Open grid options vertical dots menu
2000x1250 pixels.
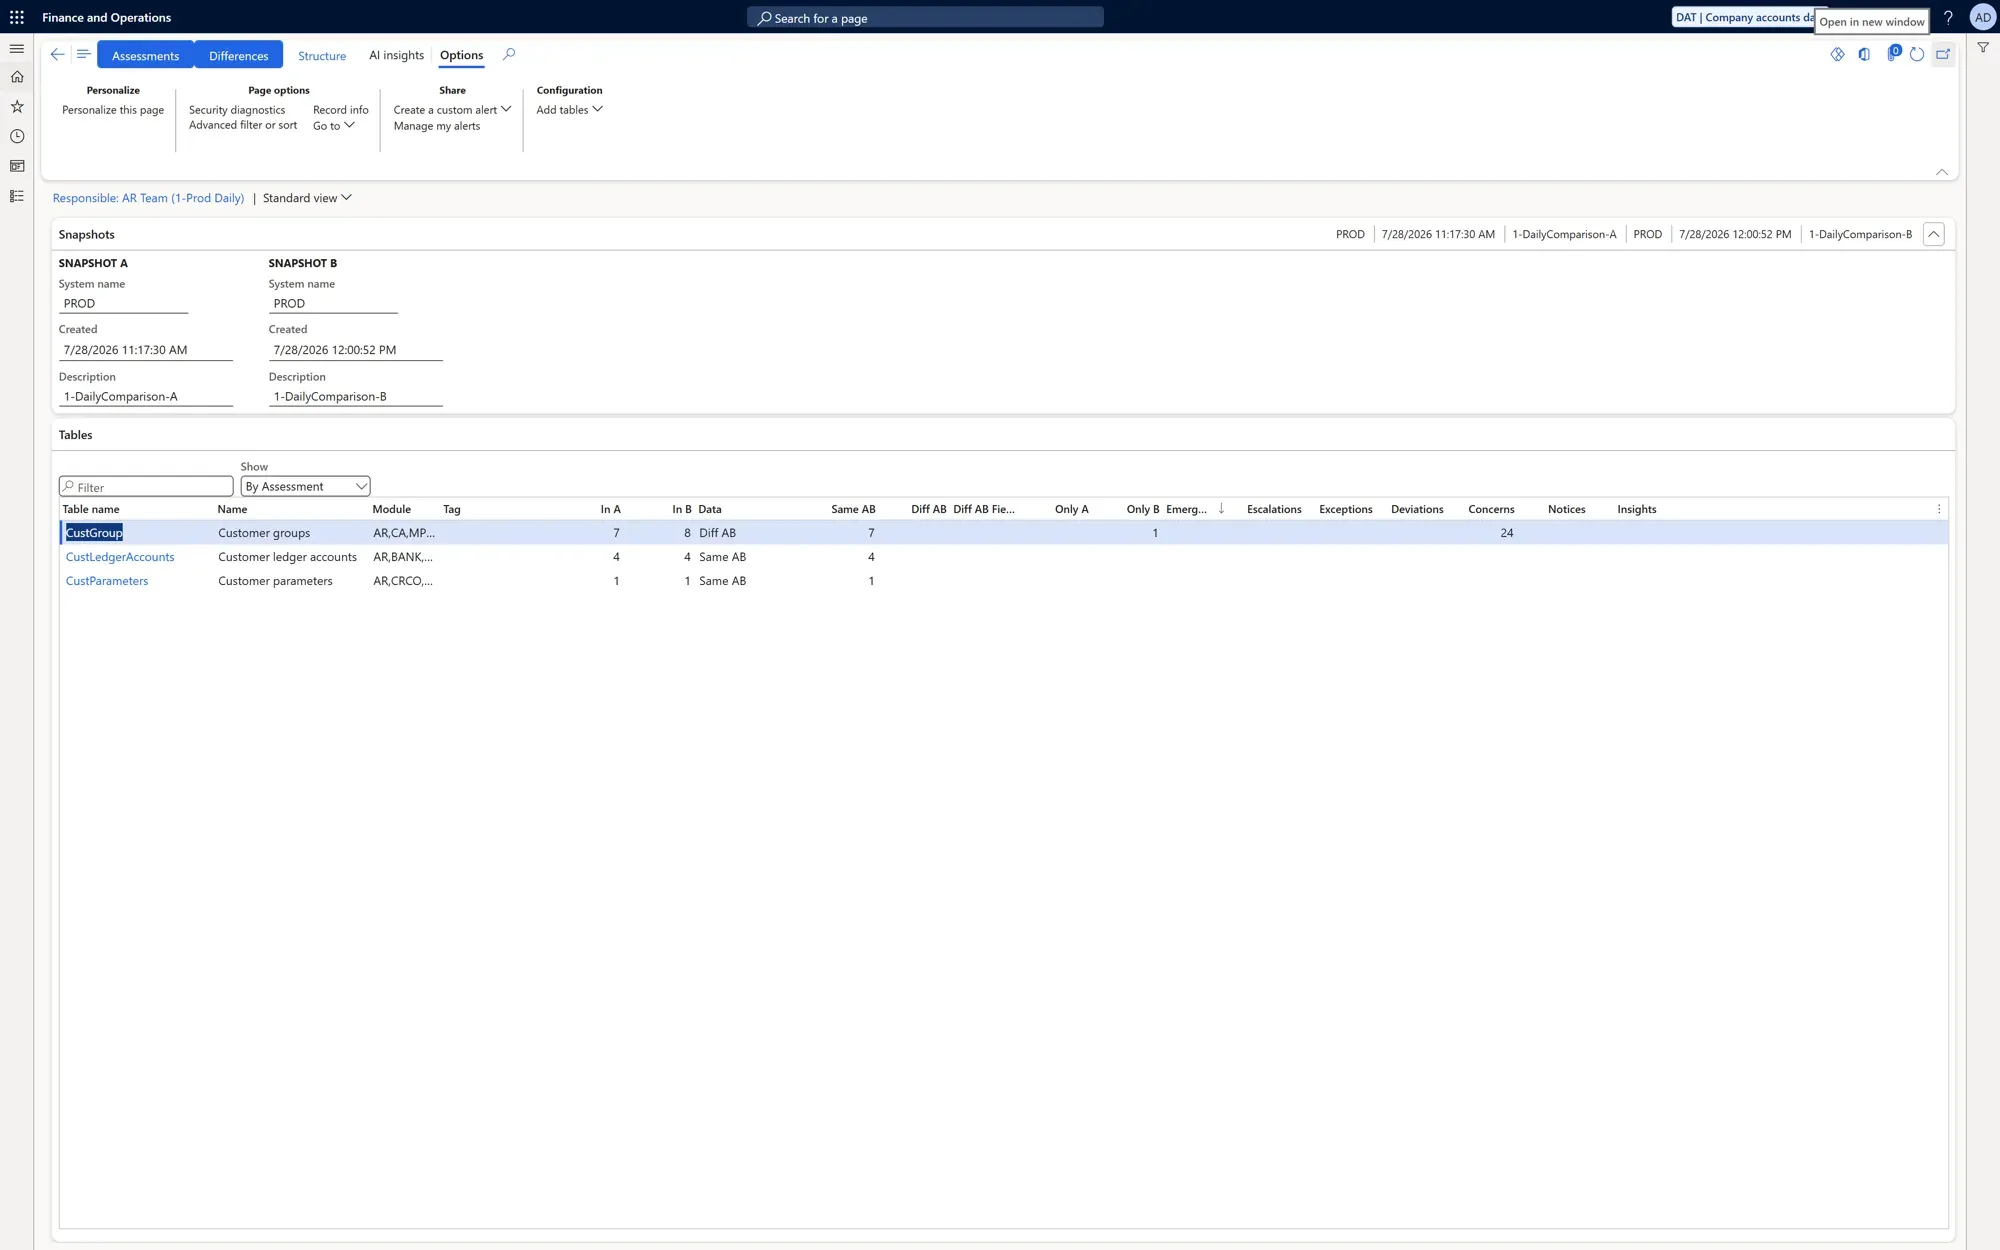pyautogui.click(x=1939, y=509)
